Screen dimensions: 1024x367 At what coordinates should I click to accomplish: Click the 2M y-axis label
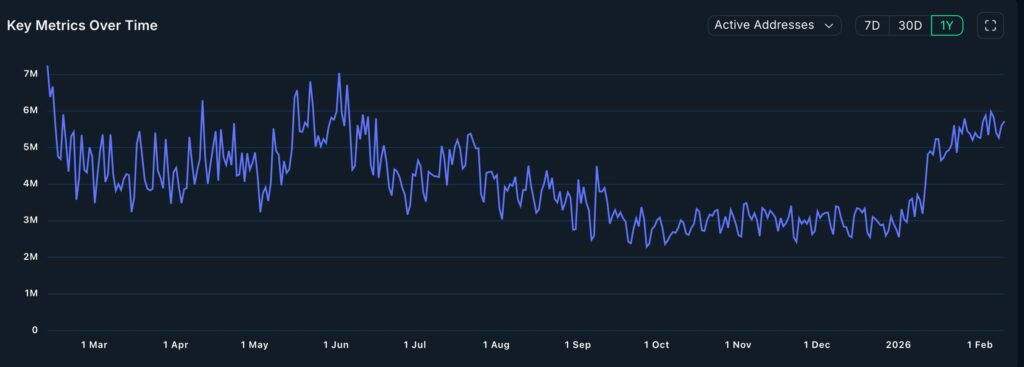(31, 257)
